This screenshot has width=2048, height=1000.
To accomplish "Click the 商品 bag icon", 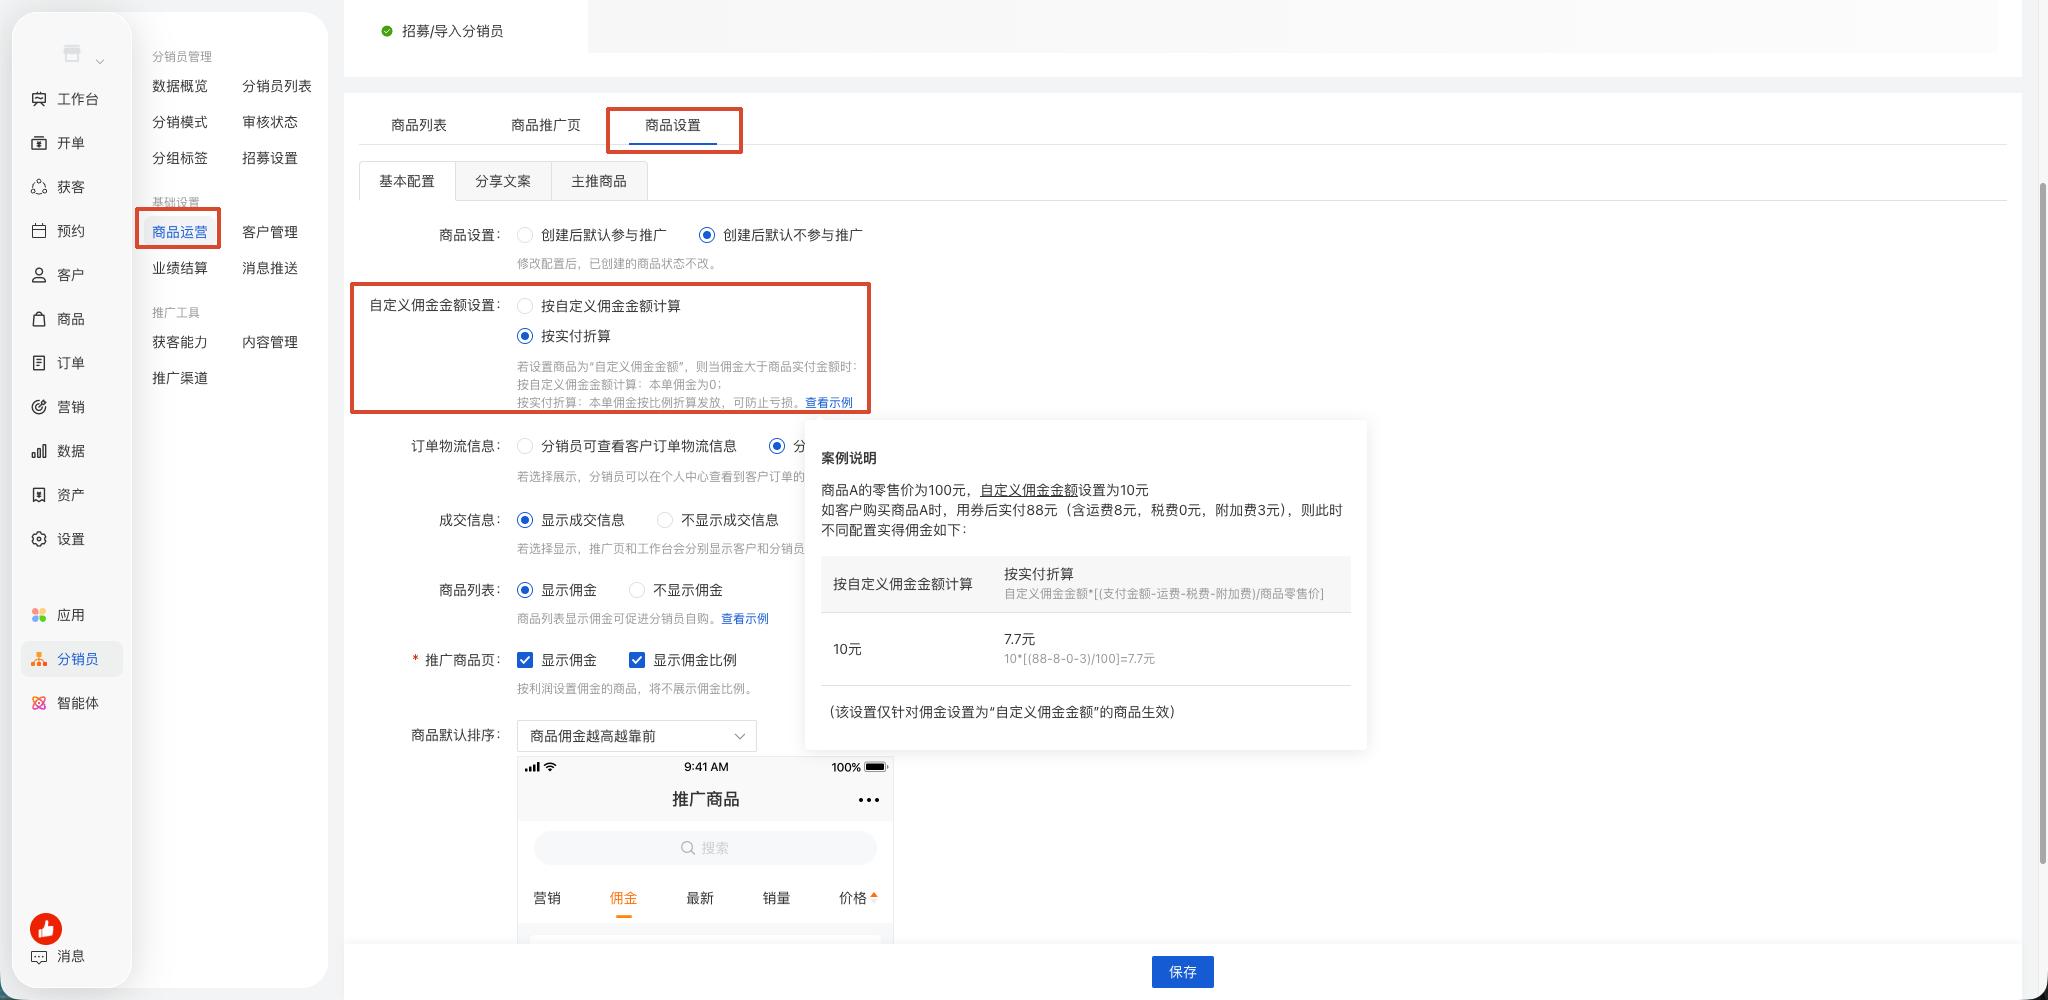I will 39,319.
